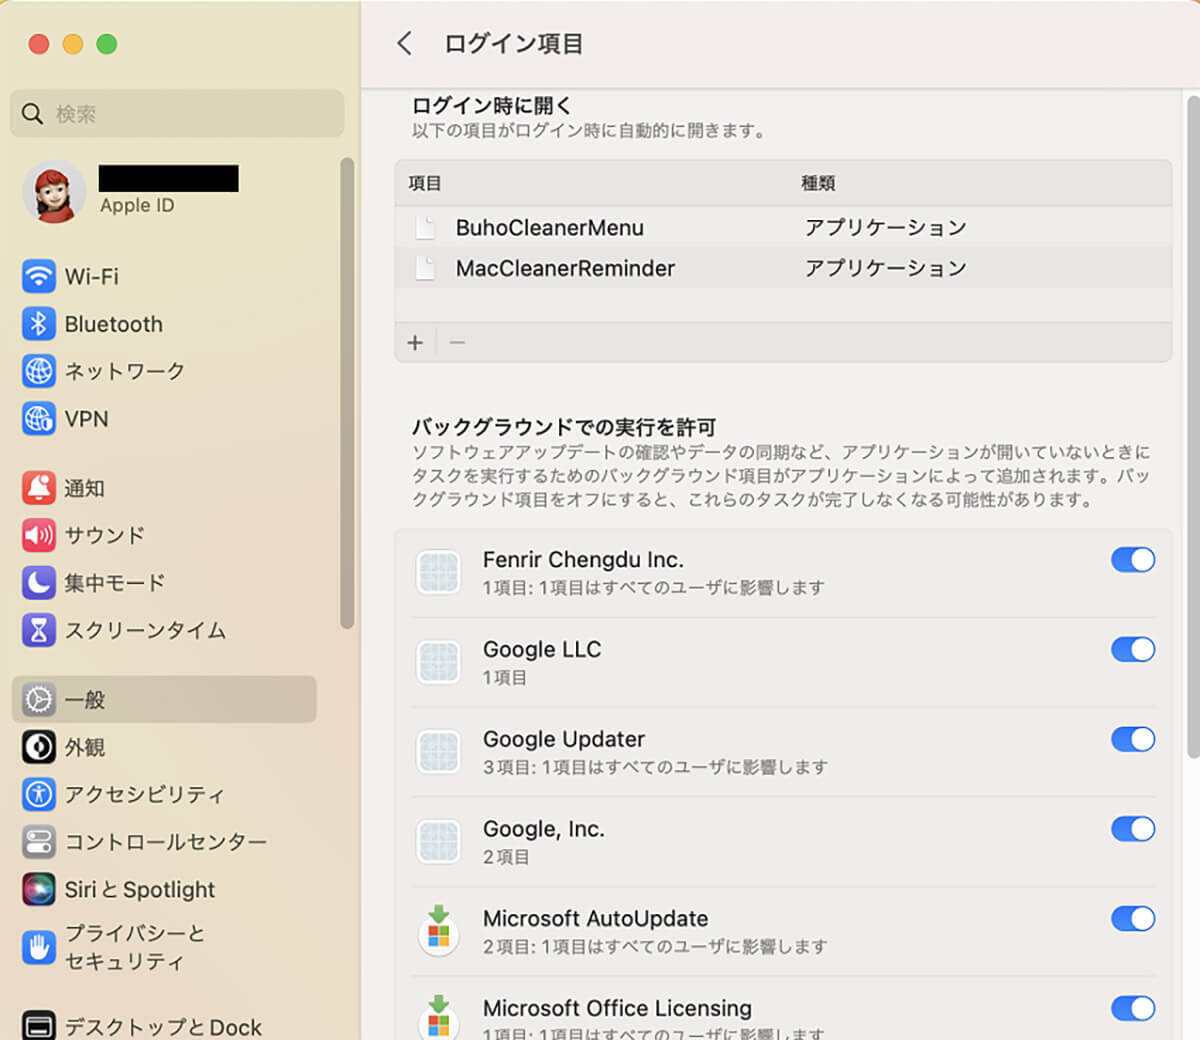Switch off Microsoft AutoUpdate toggle

(x=1132, y=919)
